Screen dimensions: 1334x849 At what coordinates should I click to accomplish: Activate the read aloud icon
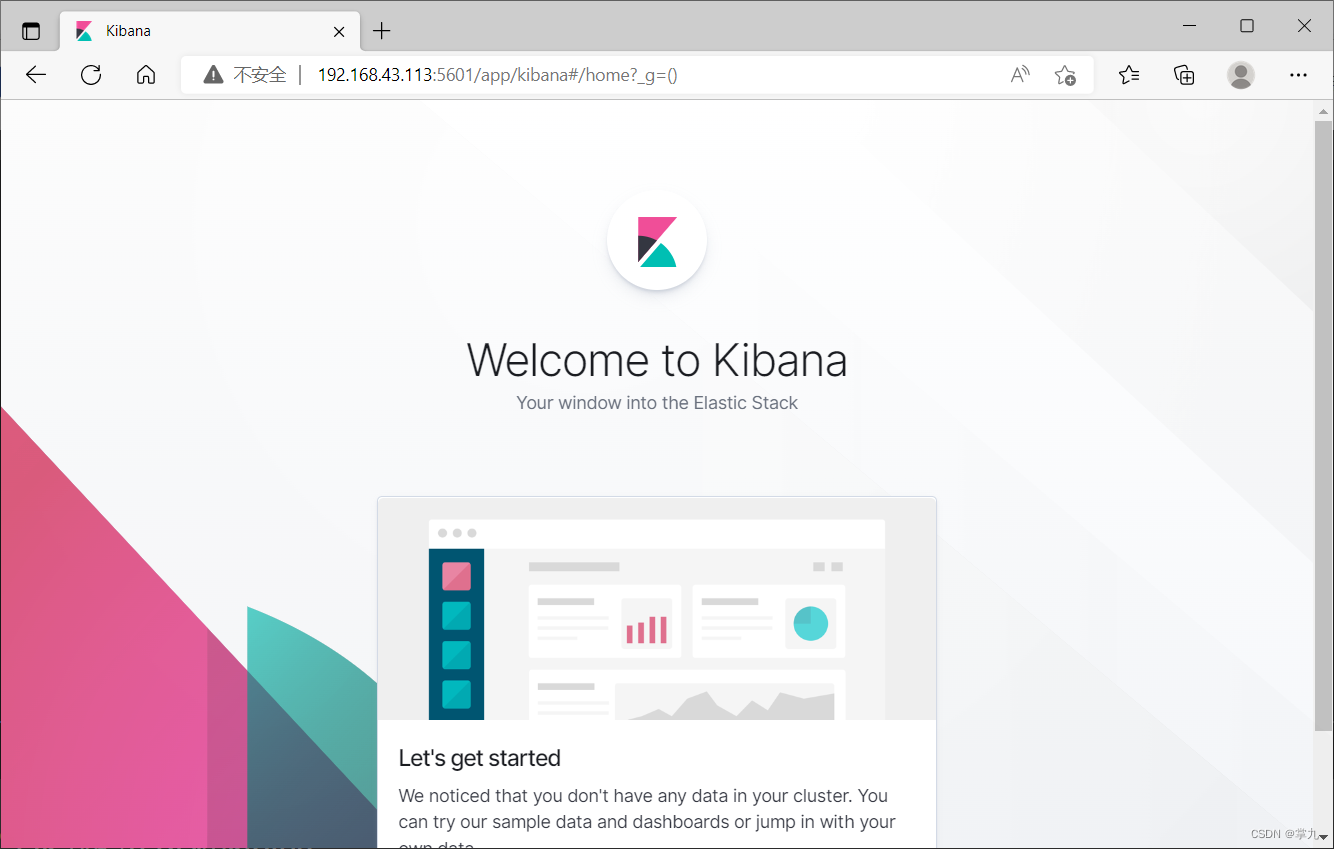[x=1020, y=75]
